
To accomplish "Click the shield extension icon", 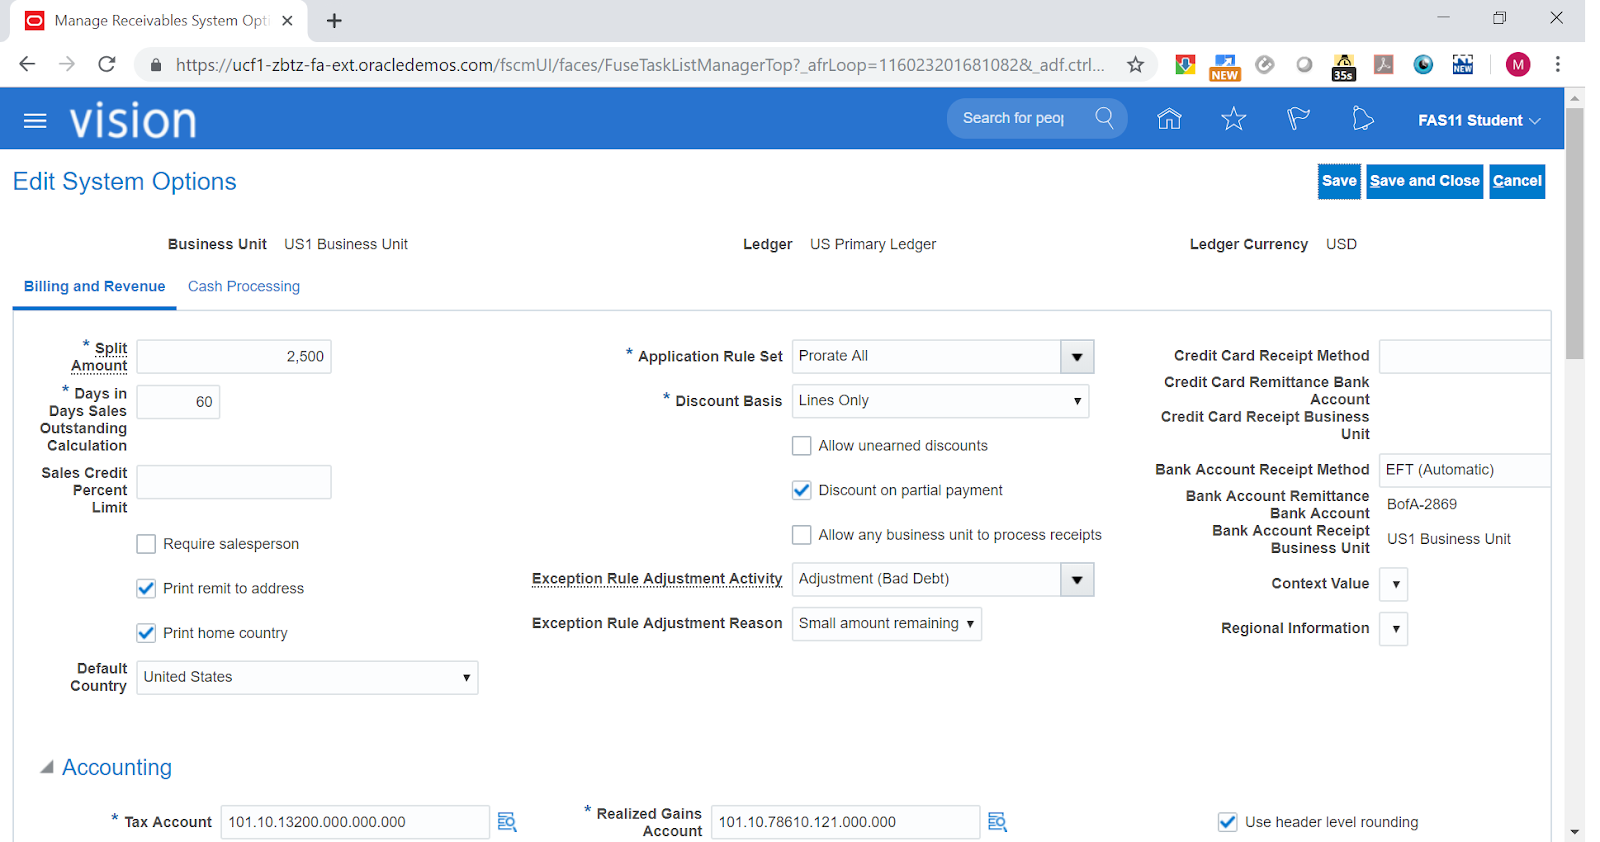I will click(x=1185, y=65).
